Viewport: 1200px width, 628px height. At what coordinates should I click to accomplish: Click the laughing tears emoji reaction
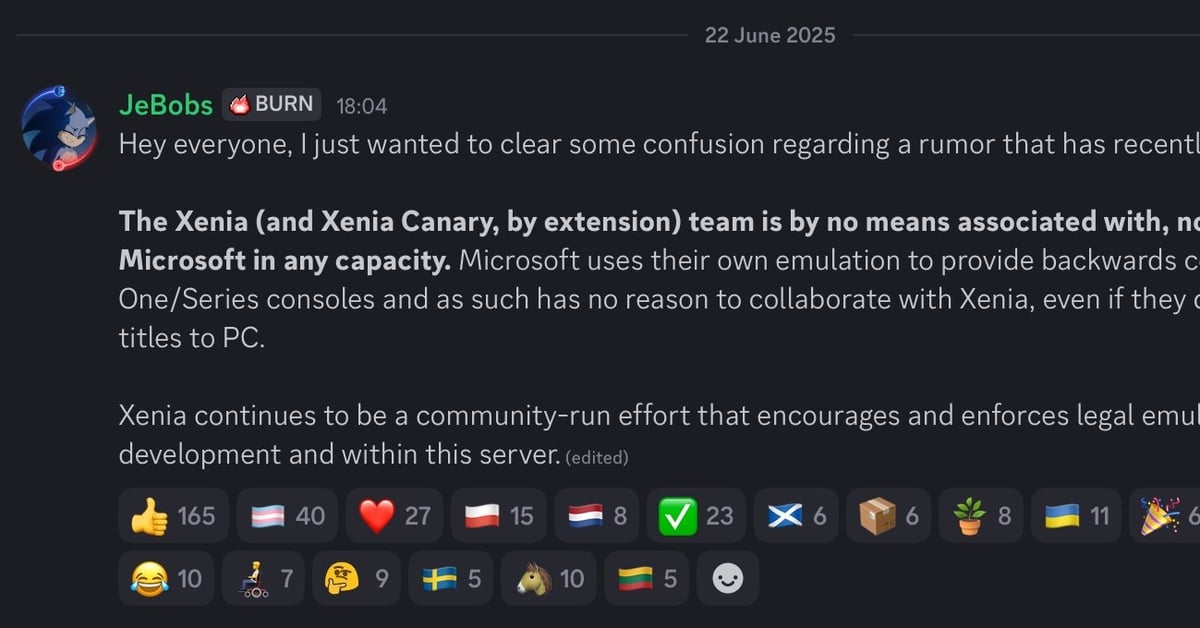(166, 579)
